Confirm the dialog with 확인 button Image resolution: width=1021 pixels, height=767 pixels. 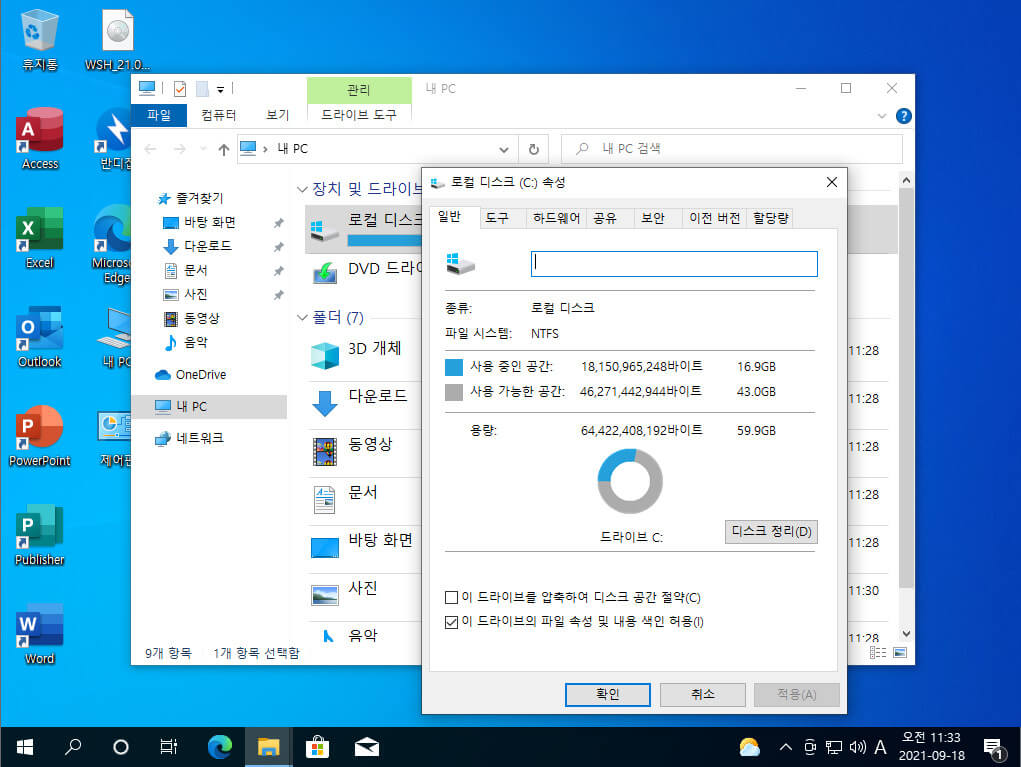click(608, 695)
